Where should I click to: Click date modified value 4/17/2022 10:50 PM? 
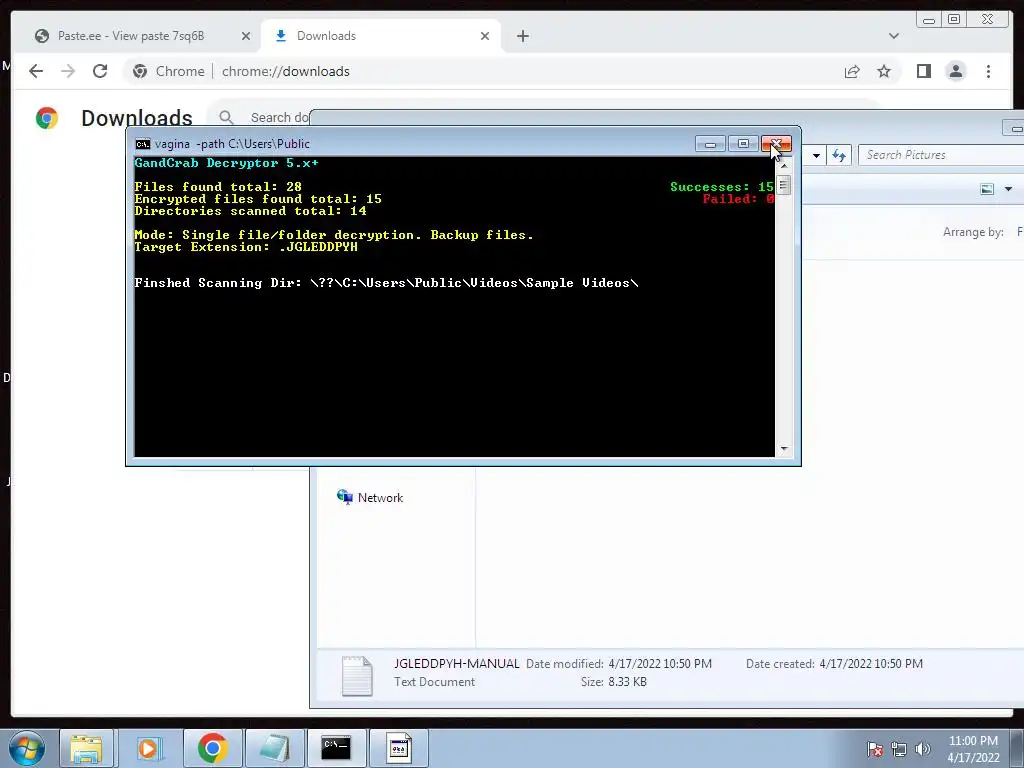point(660,664)
